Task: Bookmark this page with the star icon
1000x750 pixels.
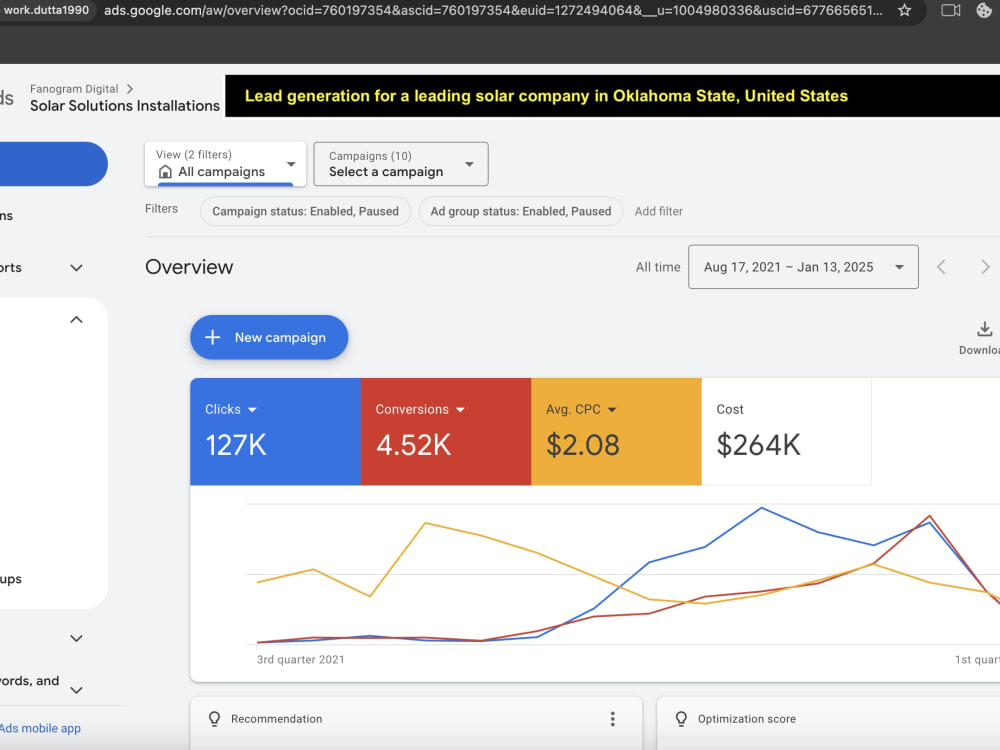Action: tap(904, 10)
